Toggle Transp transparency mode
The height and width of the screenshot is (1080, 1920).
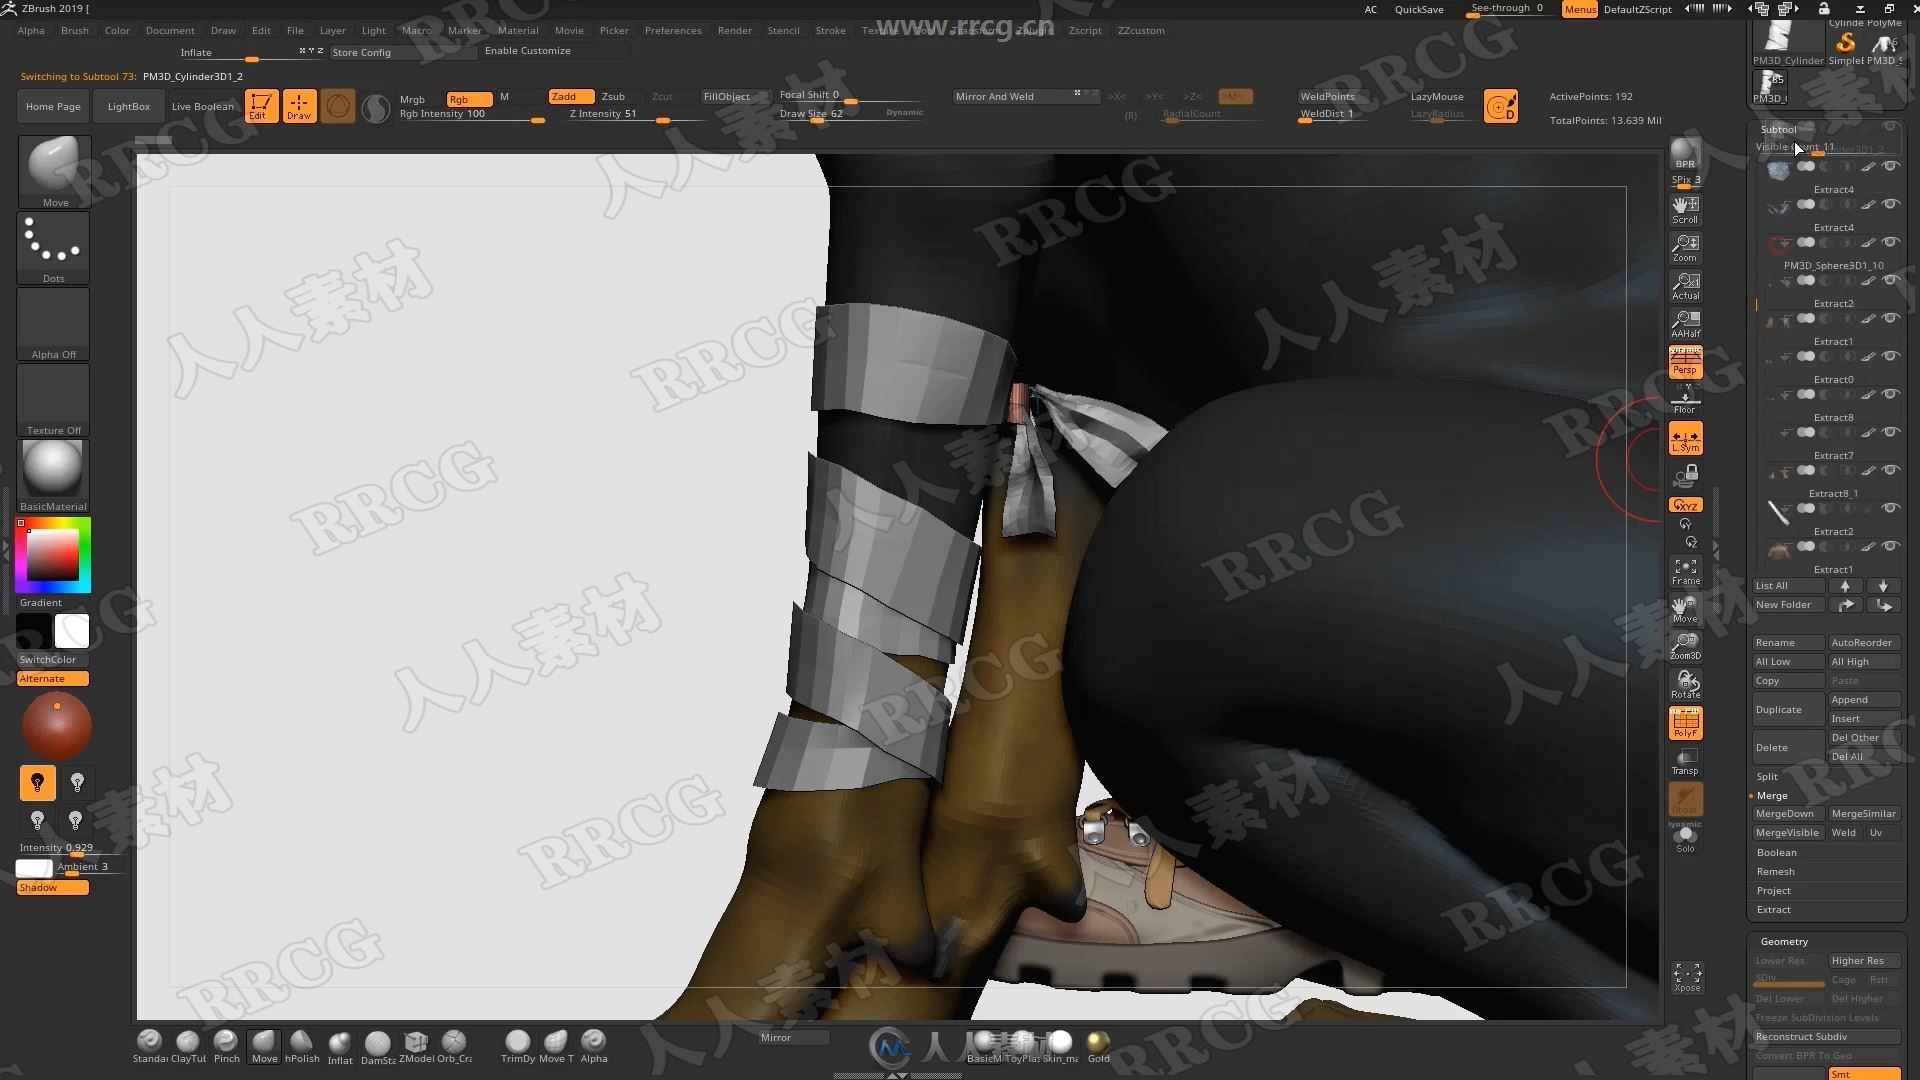click(1685, 761)
